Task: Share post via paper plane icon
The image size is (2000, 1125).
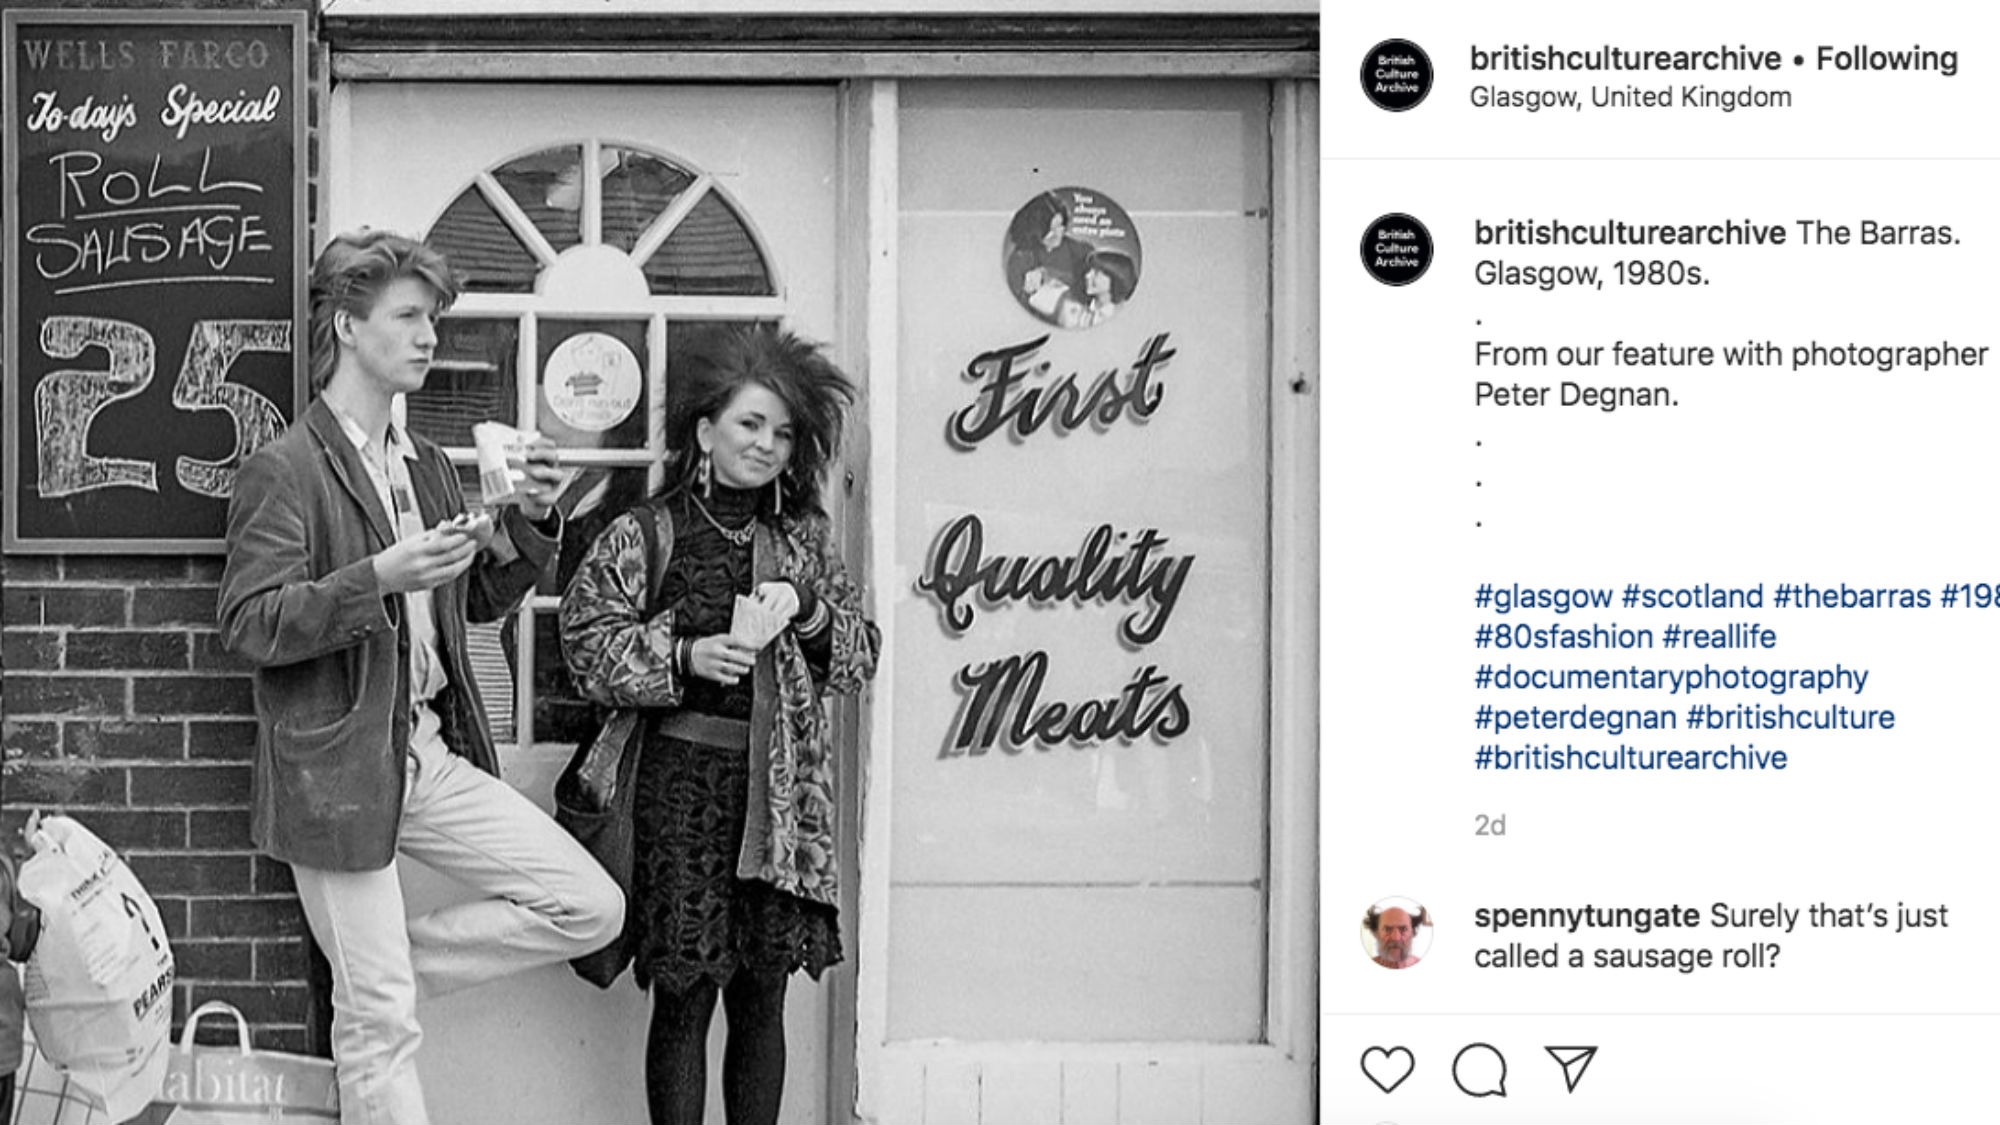Action: tap(1570, 1068)
